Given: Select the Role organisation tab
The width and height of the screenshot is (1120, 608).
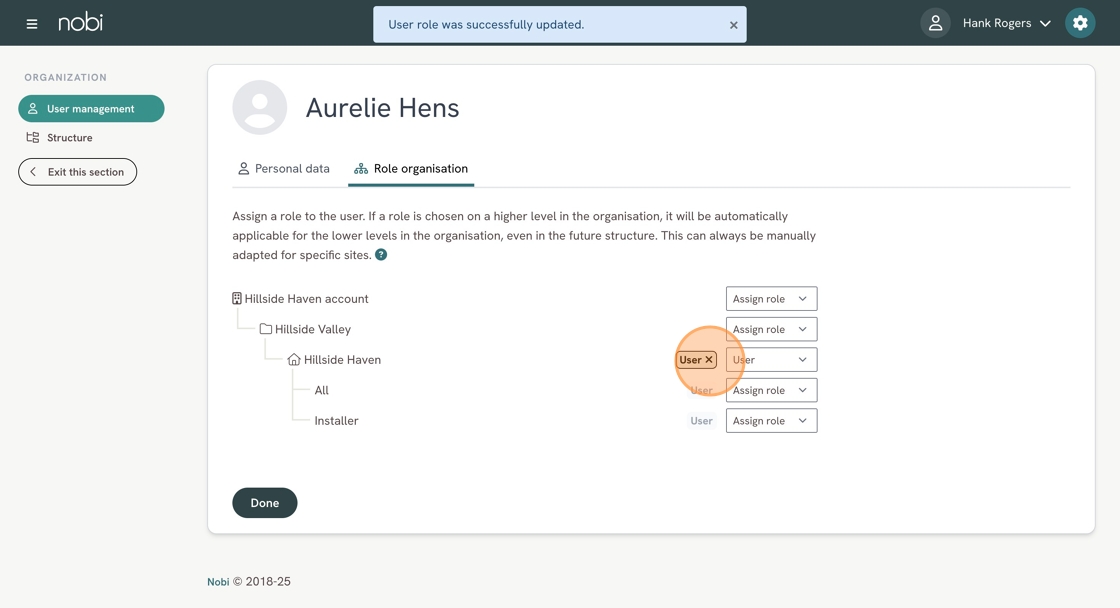Looking at the screenshot, I should coord(411,169).
